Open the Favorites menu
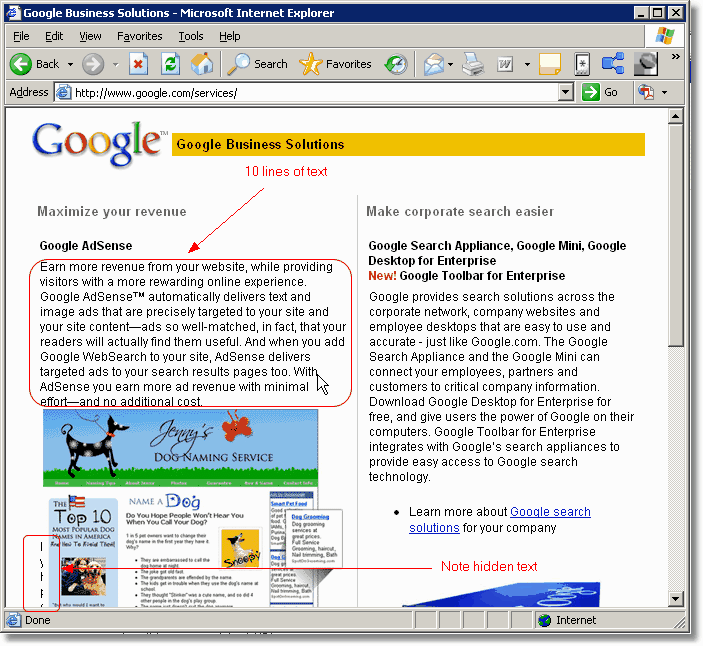 139,36
